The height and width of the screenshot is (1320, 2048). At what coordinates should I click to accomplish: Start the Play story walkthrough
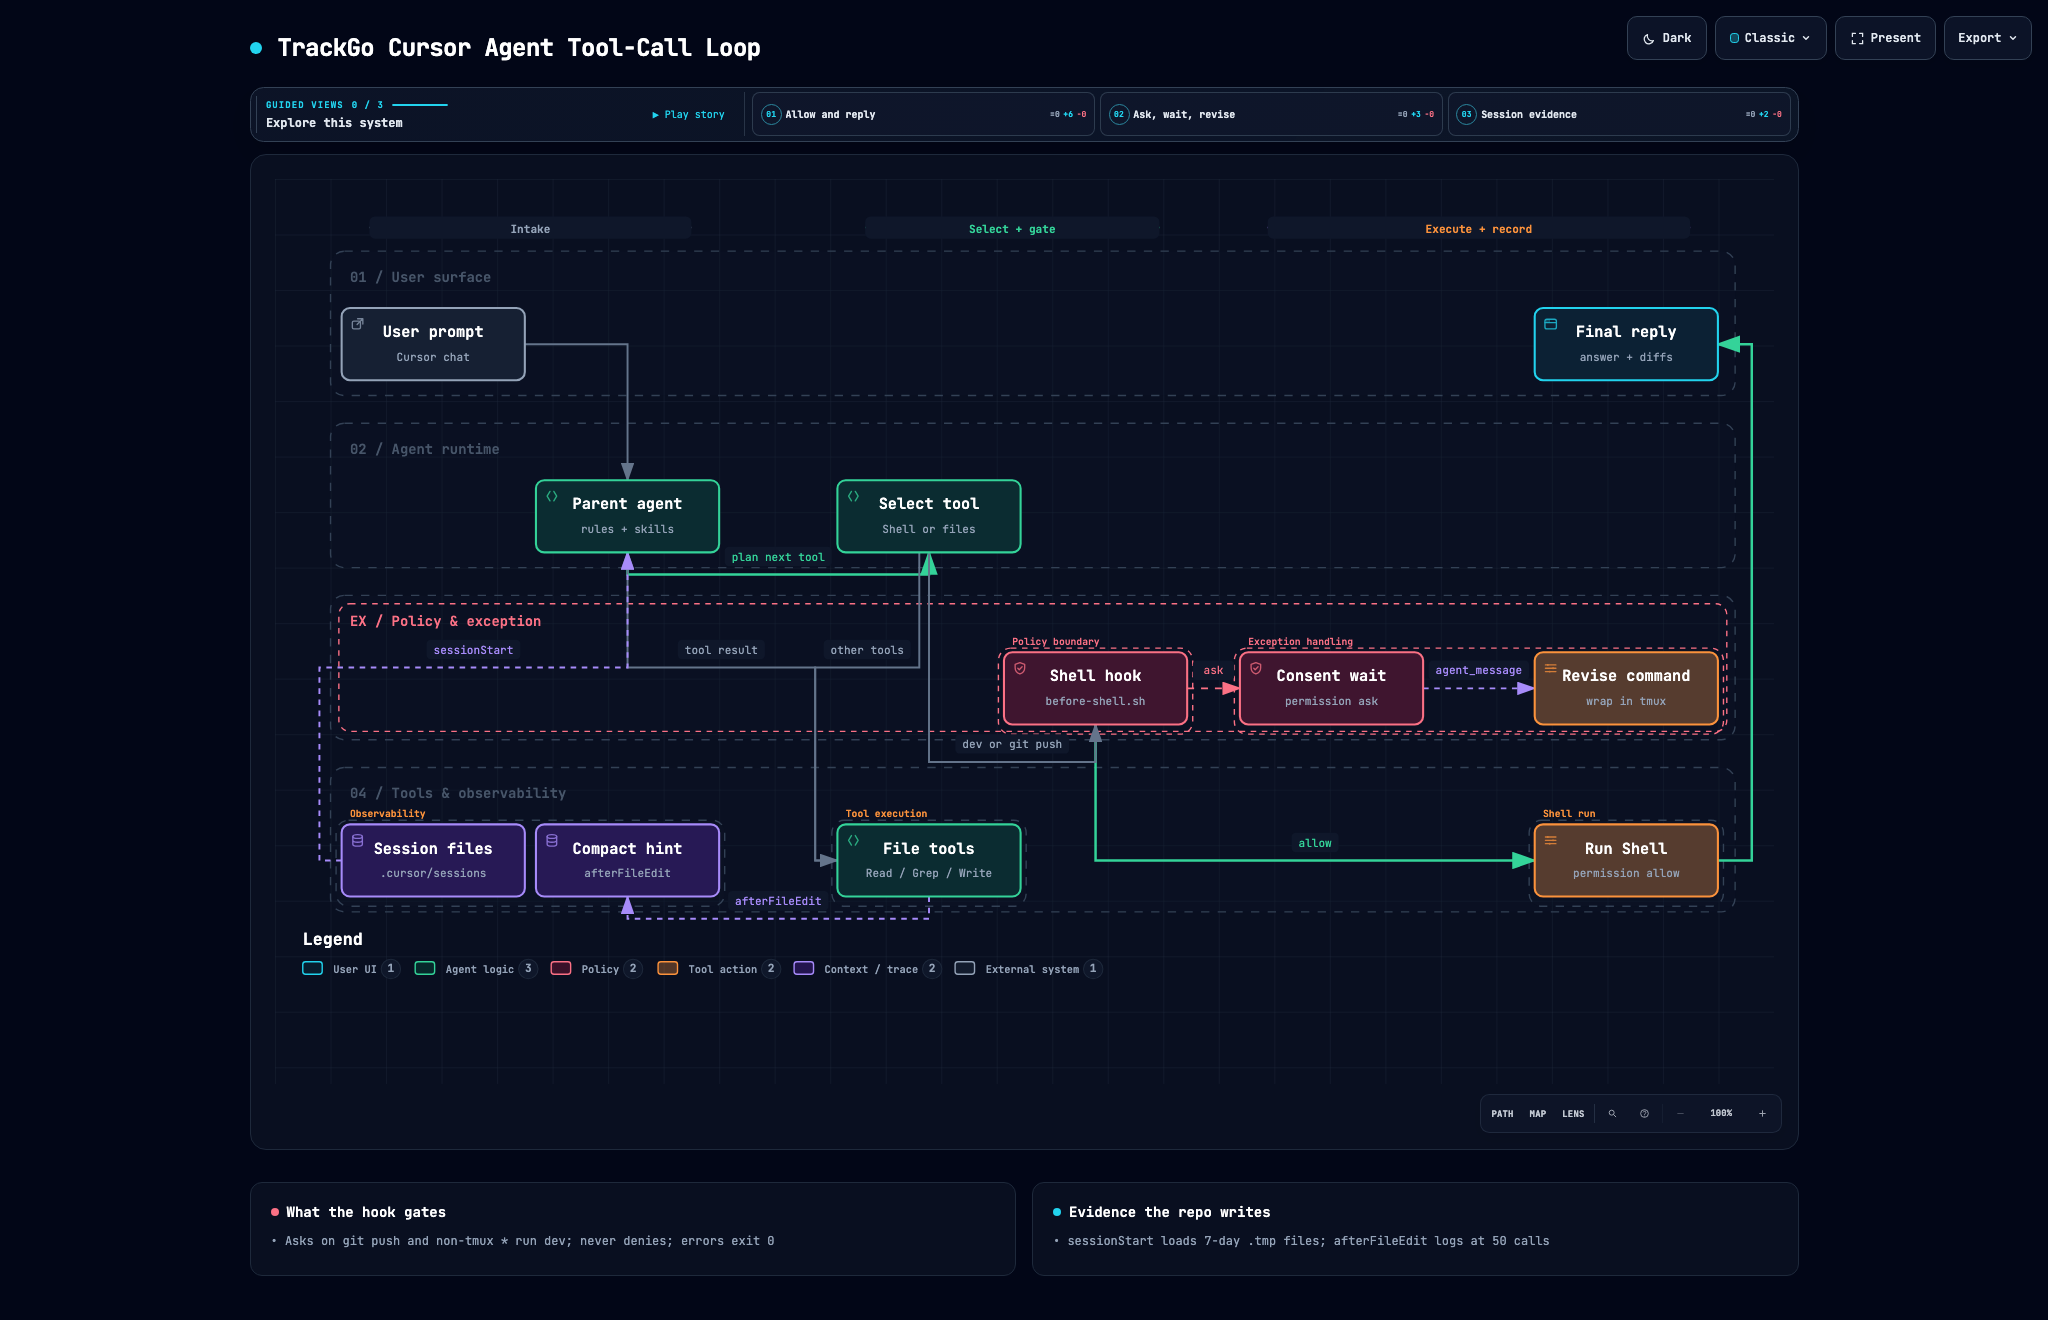coord(688,114)
